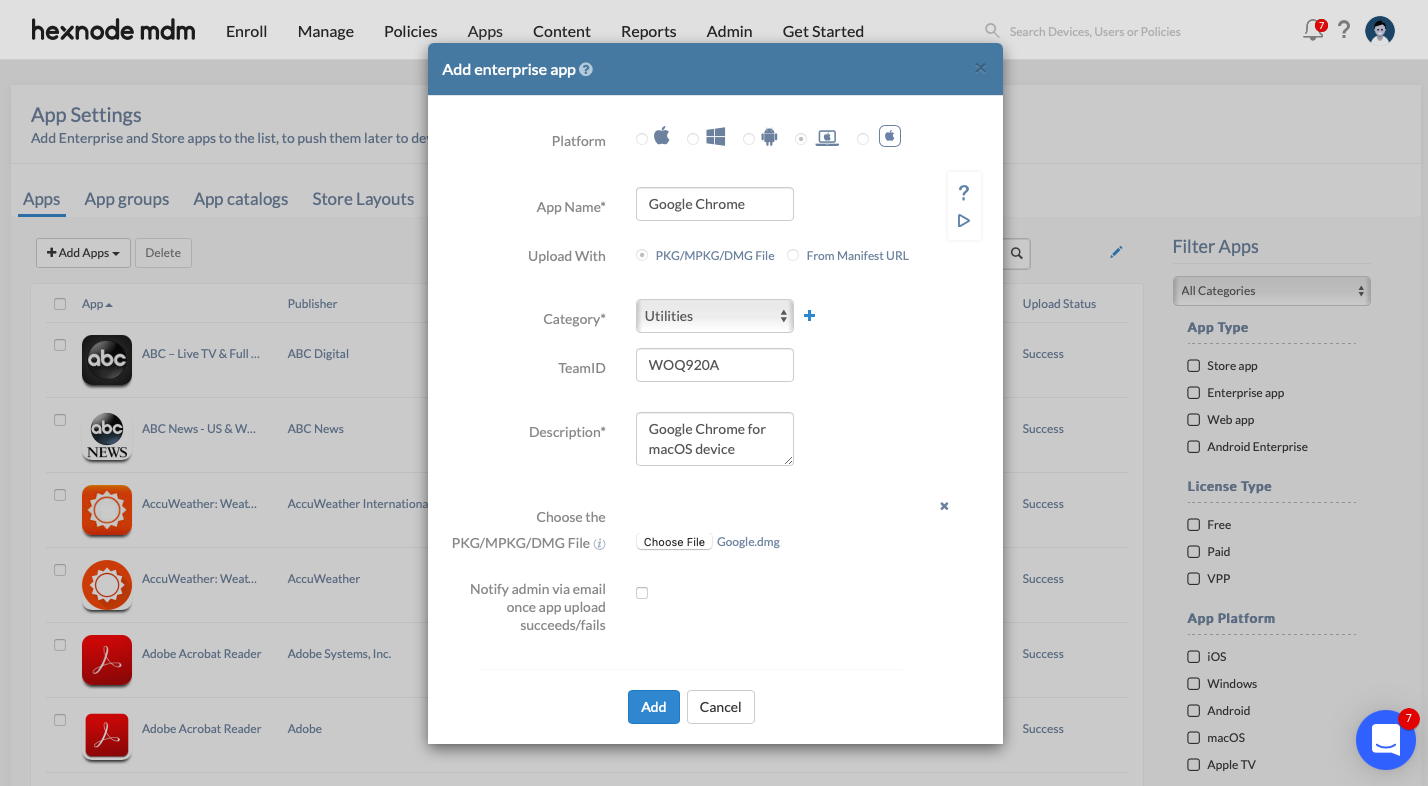Click the play video icon in dialog
Viewport: 1428px width, 786px height.
coord(964,221)
